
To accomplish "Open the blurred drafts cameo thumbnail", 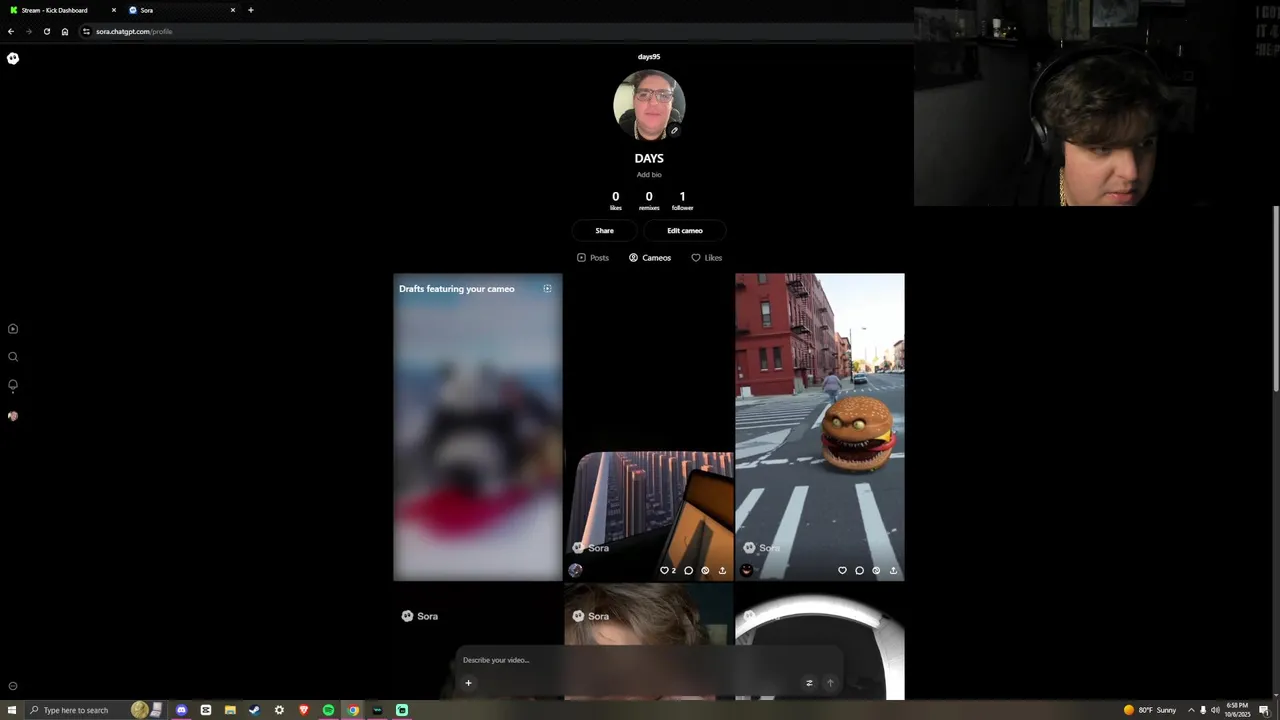I will coord(478,427).
